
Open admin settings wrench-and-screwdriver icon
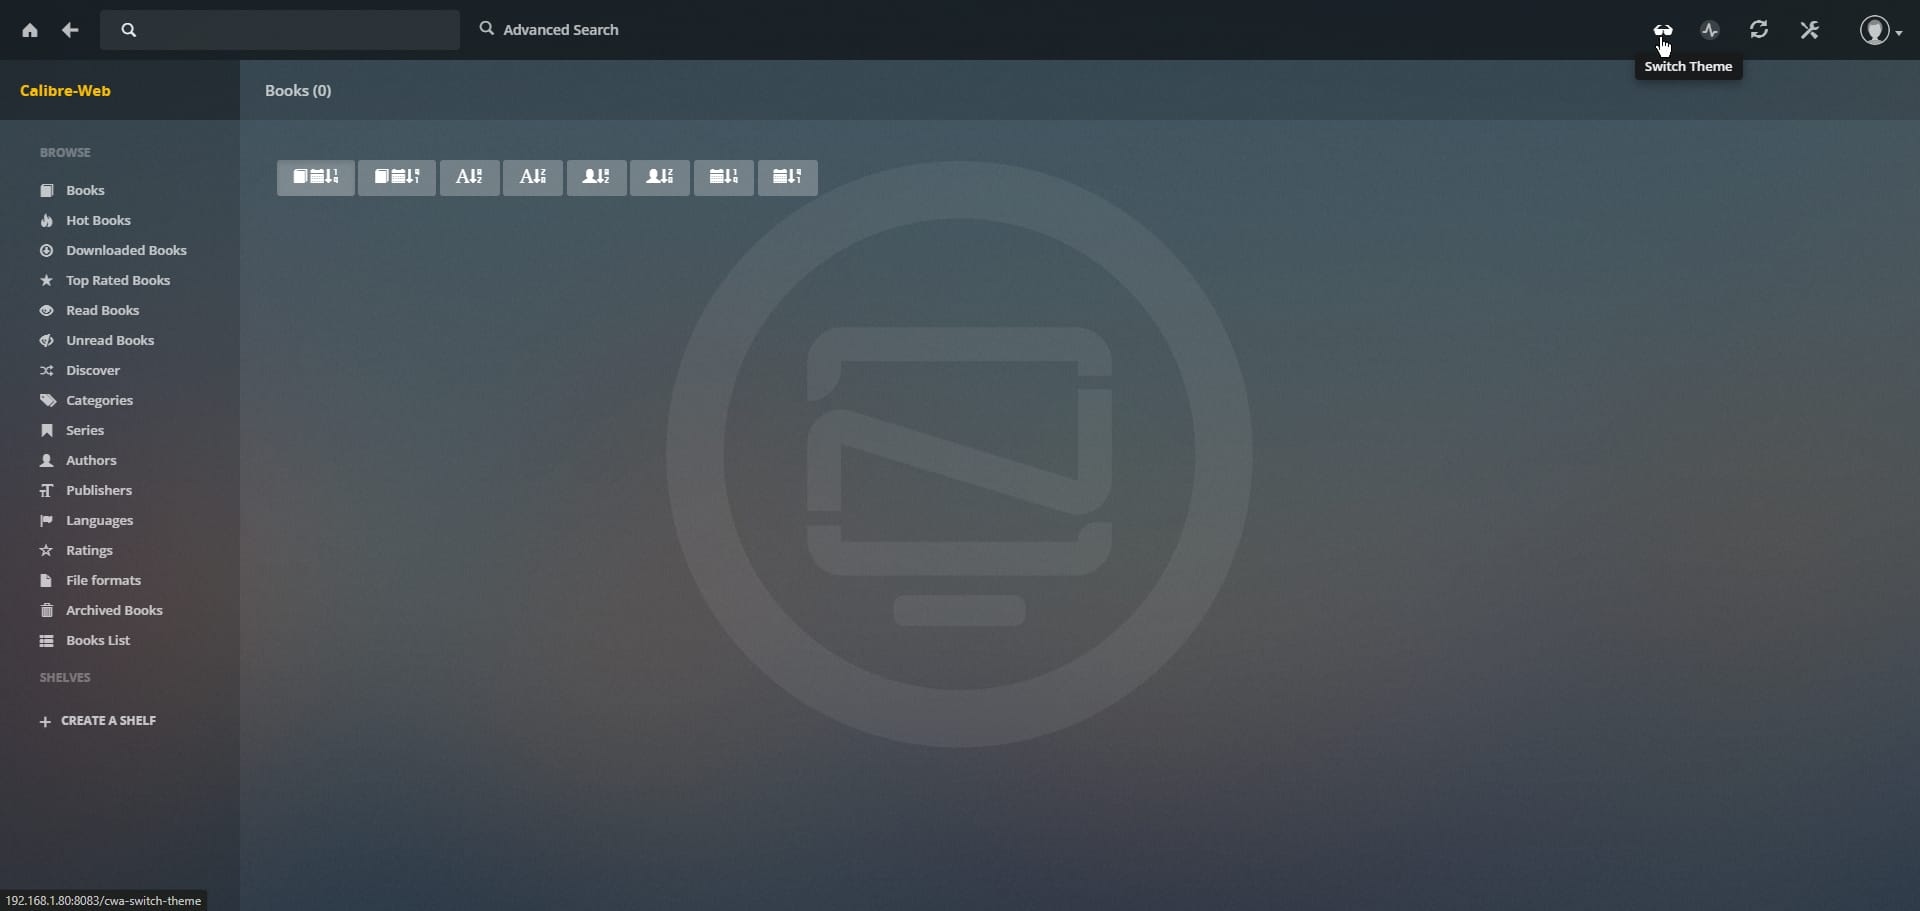tap(1810, 30)
